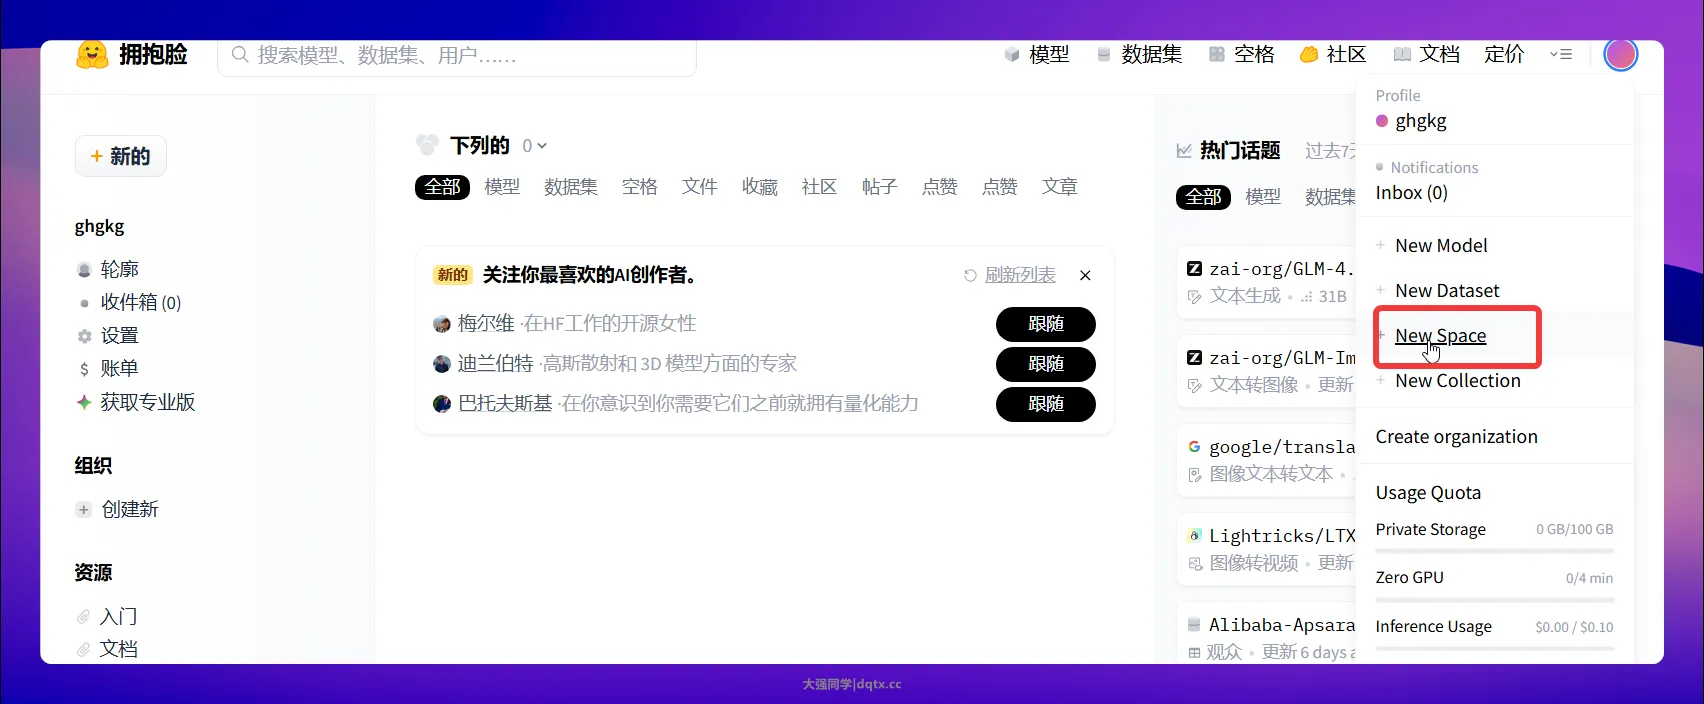Open the navbar more-options menu icon
The image size is (1704, 704).
click(x=1560, y=55)
